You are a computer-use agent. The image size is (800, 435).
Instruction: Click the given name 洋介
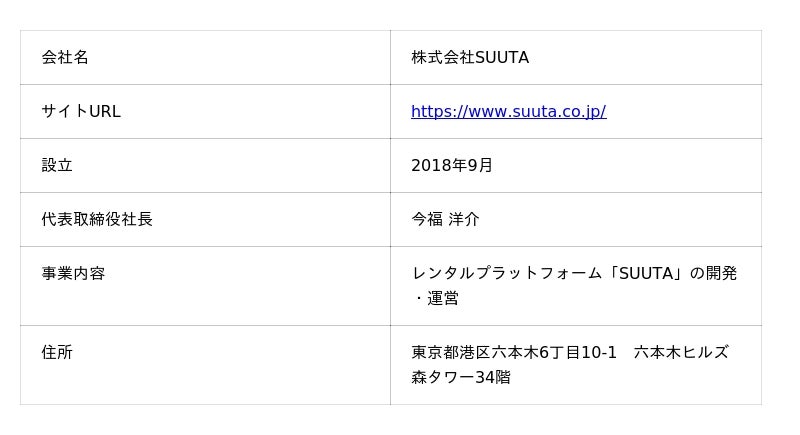coord(464,220)
